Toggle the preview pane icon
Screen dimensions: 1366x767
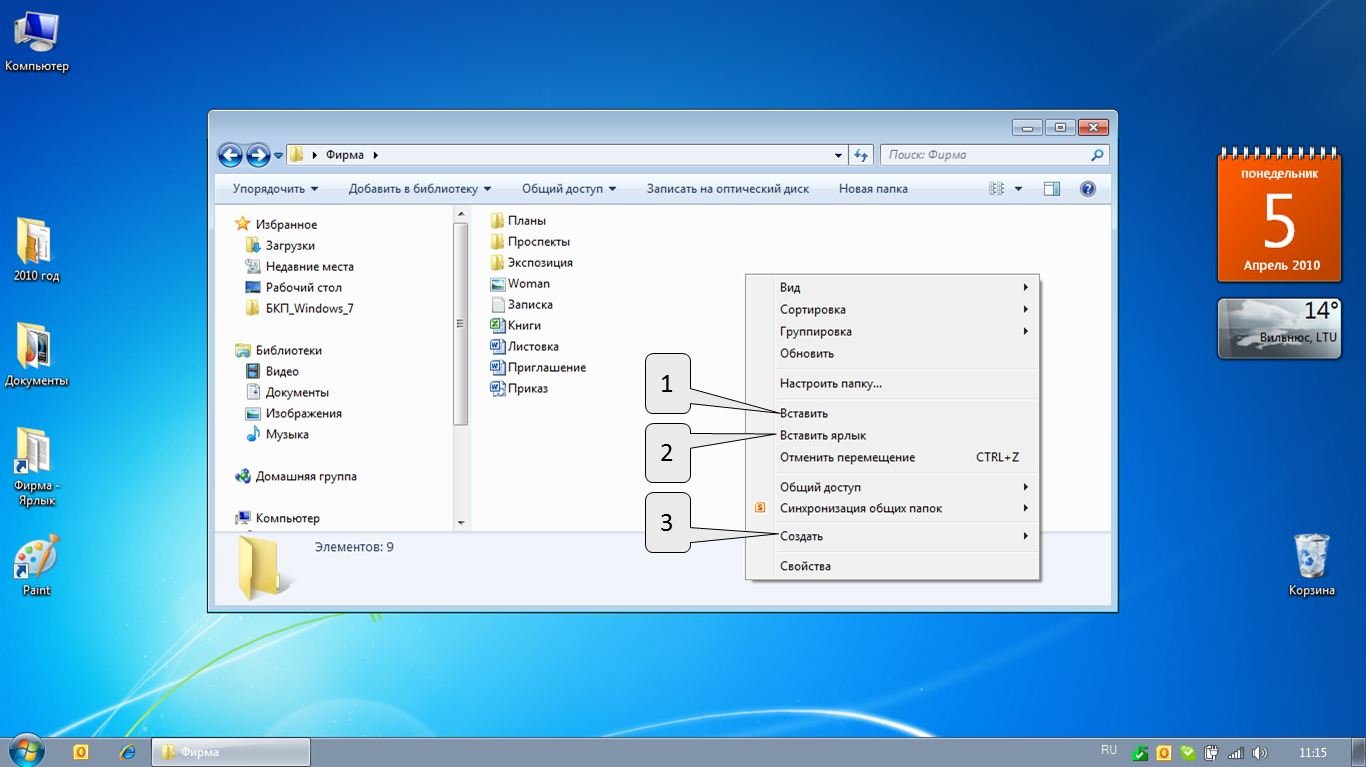coord(1051,189)
